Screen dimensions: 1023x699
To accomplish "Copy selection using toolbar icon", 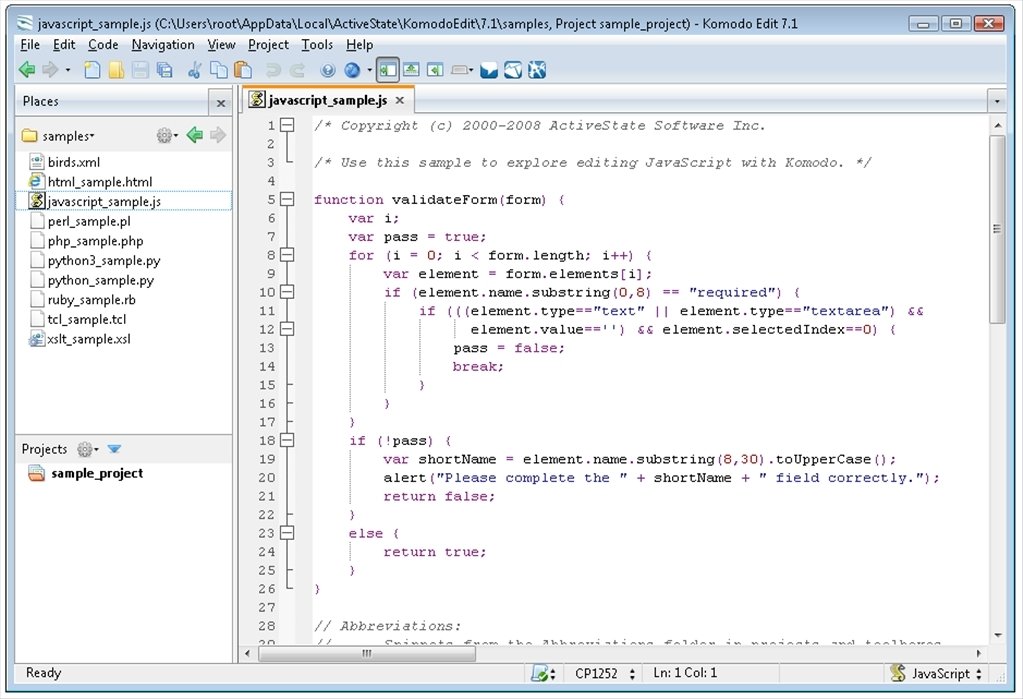I will coord(219,70).
